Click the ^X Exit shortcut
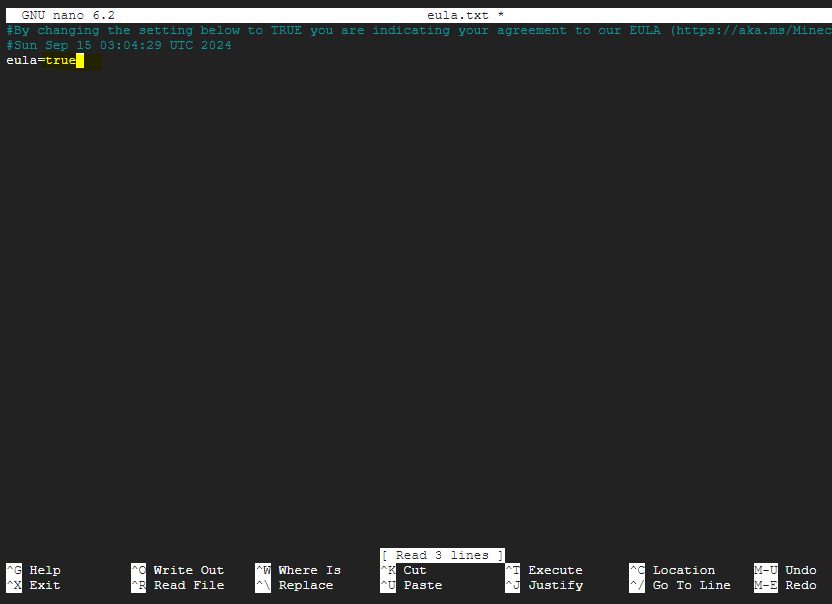832x604 pixels. (33, 585)
